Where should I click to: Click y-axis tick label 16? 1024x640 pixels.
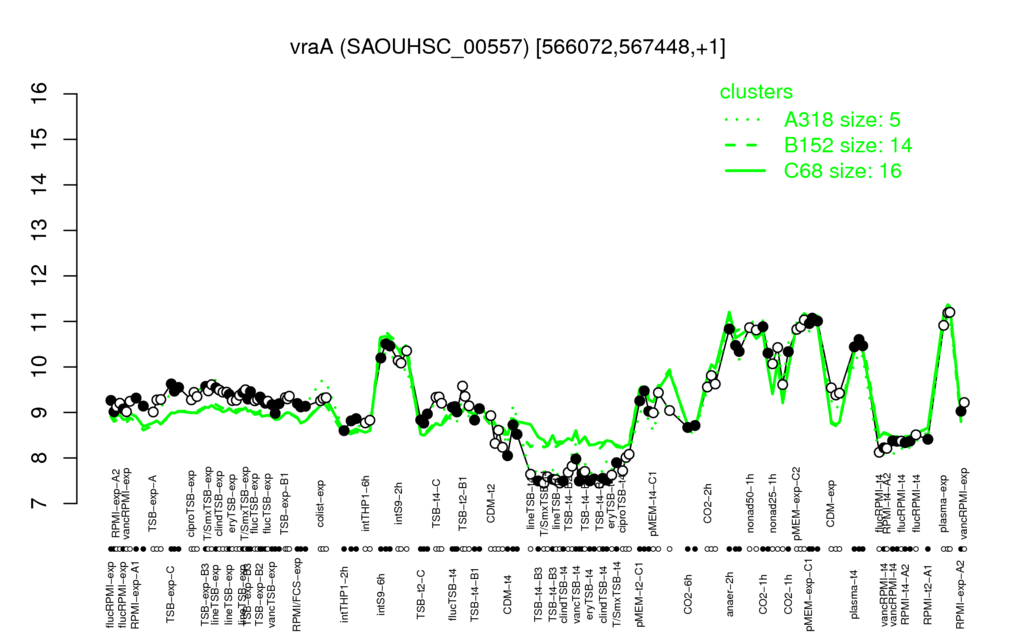click(x=39, y=94)
